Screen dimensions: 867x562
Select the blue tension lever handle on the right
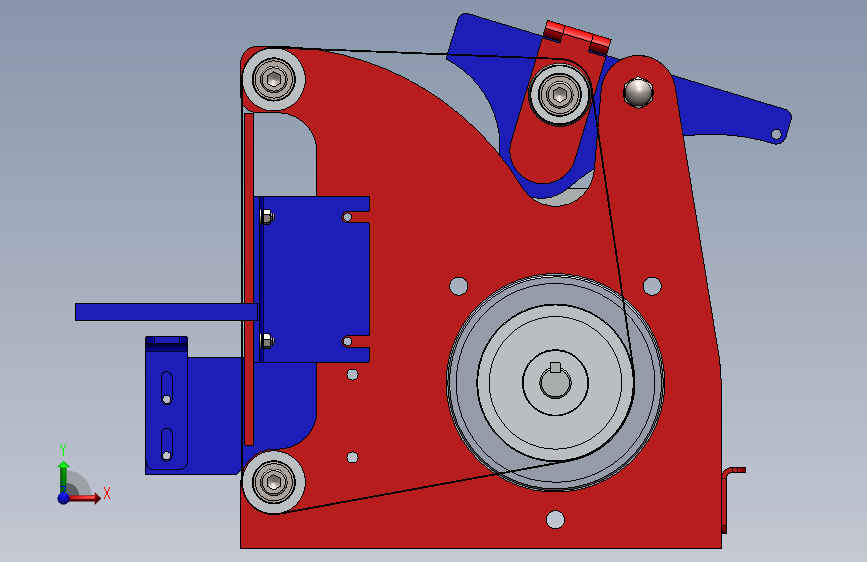click(x=733, y=112)
